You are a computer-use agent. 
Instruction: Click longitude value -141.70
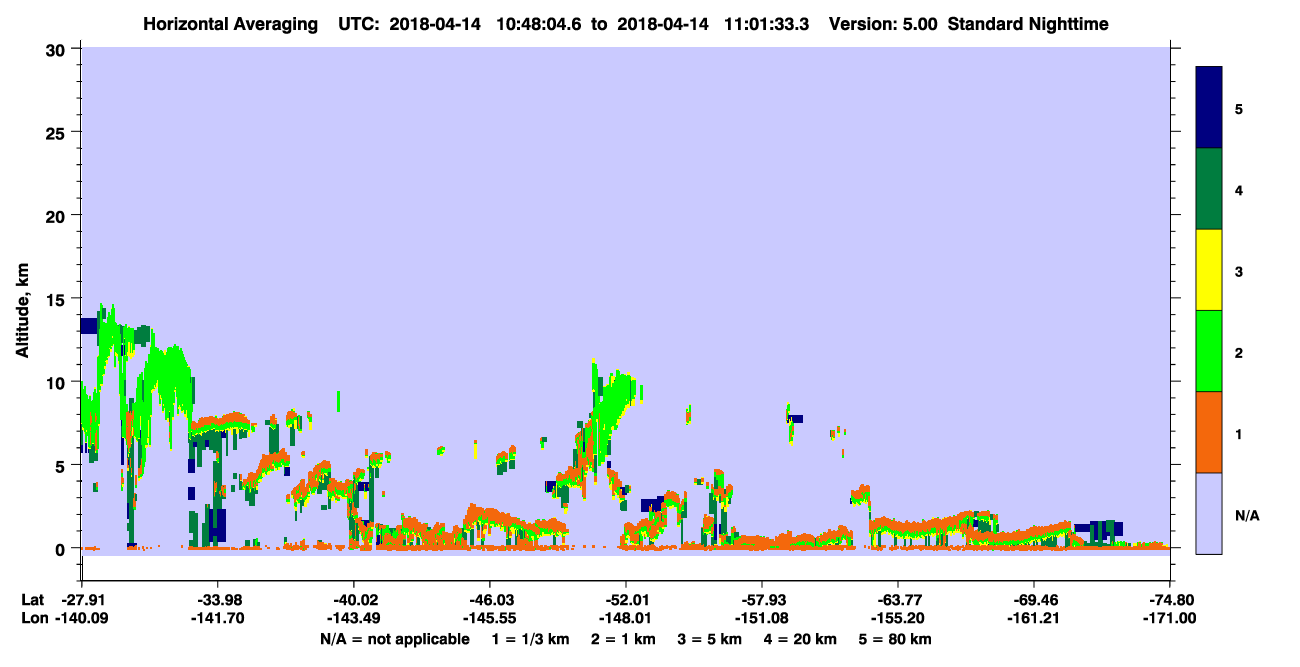point(218,619)
